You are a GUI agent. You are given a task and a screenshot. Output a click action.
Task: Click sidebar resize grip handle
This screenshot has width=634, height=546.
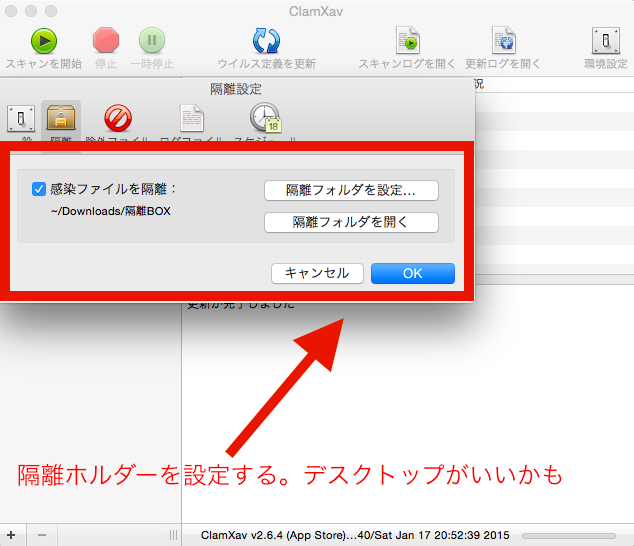(173, 535)
